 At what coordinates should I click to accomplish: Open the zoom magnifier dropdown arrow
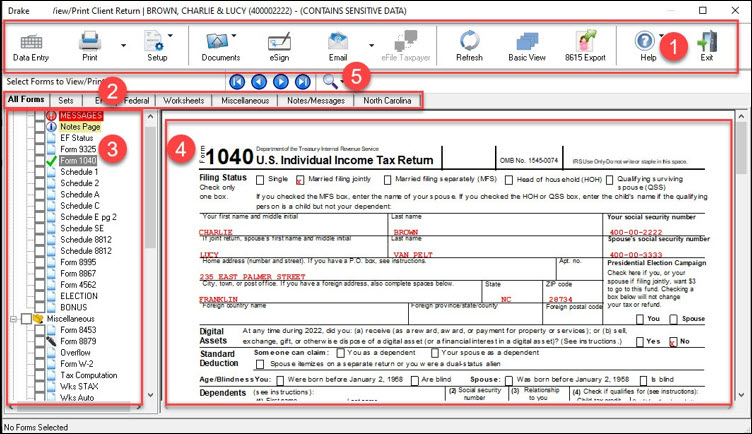tap(342, 82)
